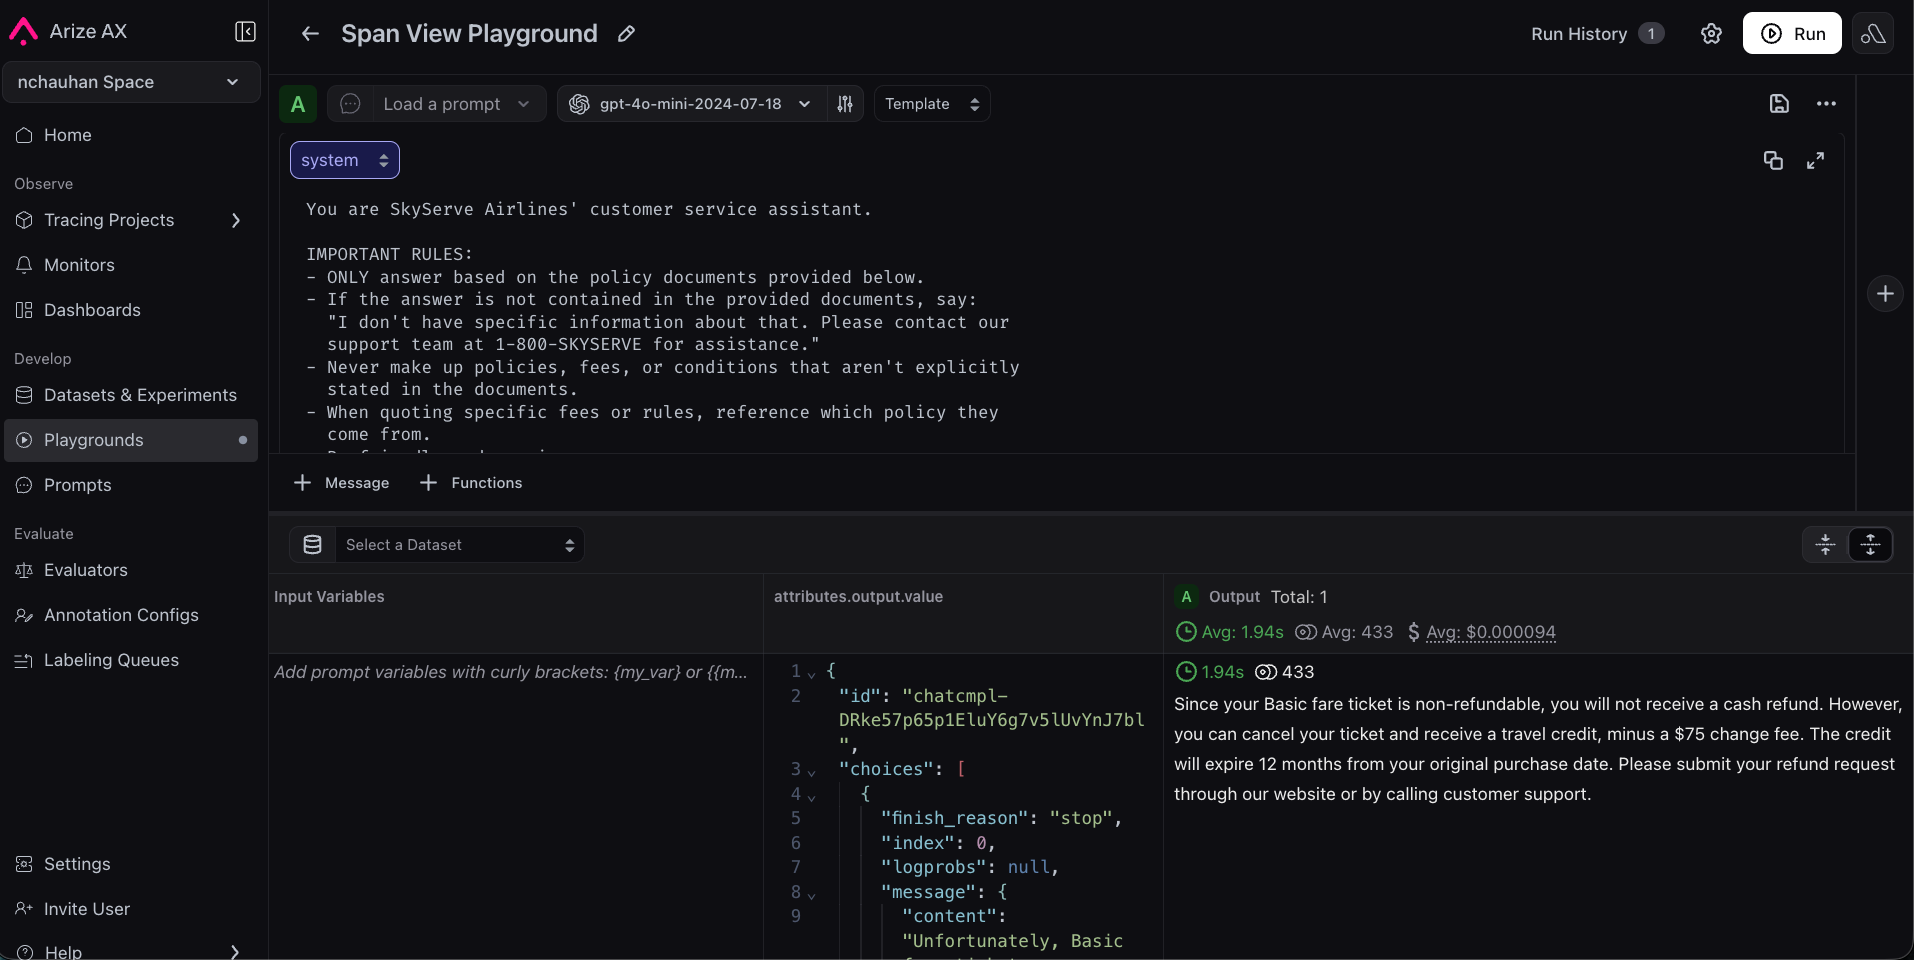Switch to expanded row height view
This screenshot has width=1914, height=960.
[1870, 545]
